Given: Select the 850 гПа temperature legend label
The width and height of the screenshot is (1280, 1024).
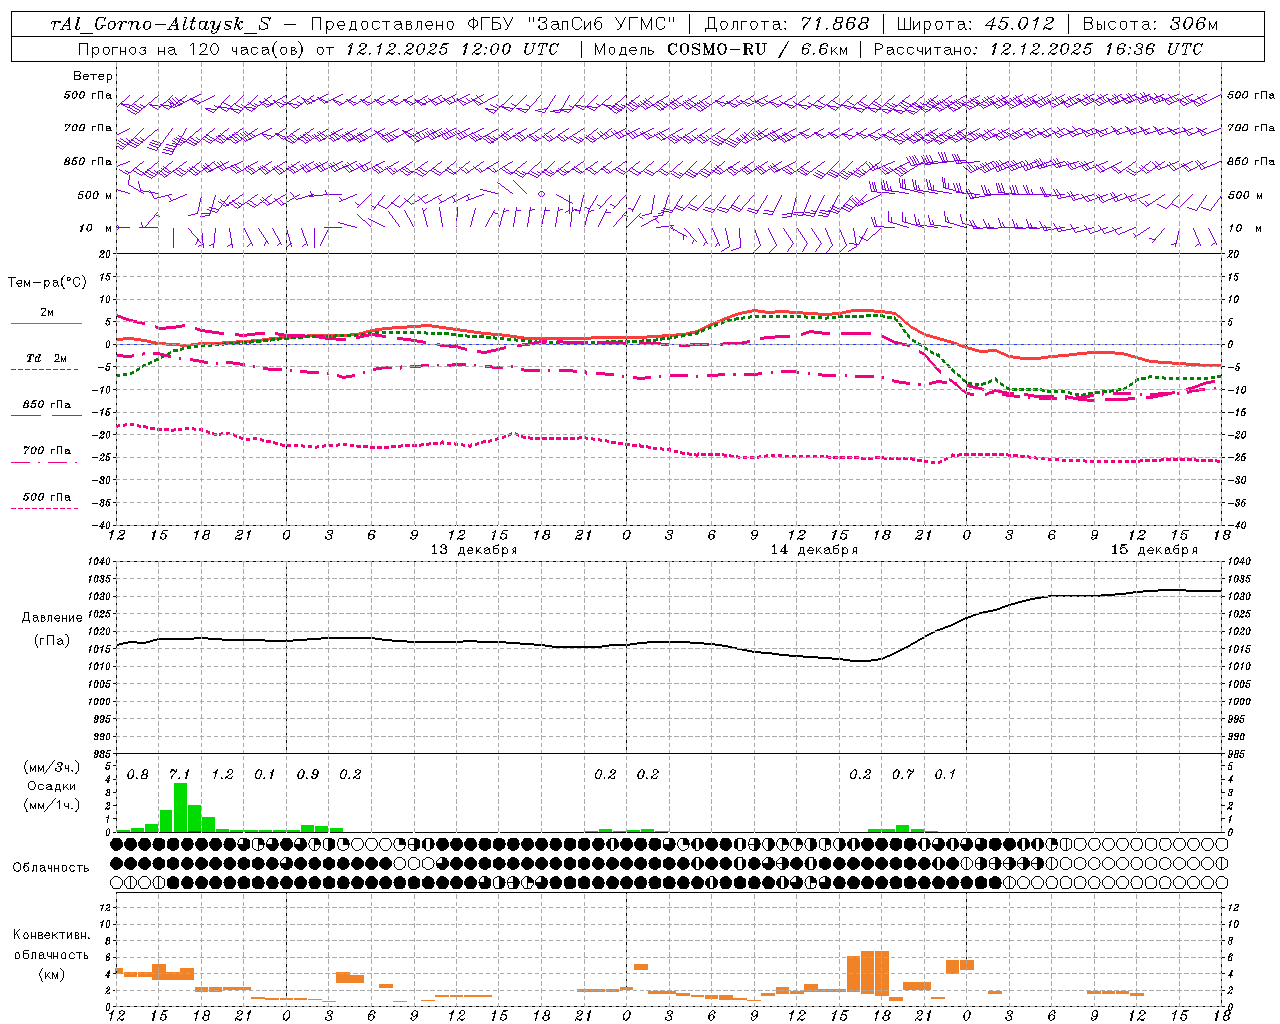Looking at the screenshot, I should [x=47, y=405].
